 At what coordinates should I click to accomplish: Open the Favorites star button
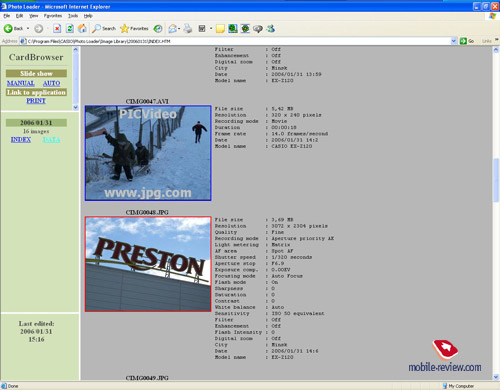coord(134,29)
